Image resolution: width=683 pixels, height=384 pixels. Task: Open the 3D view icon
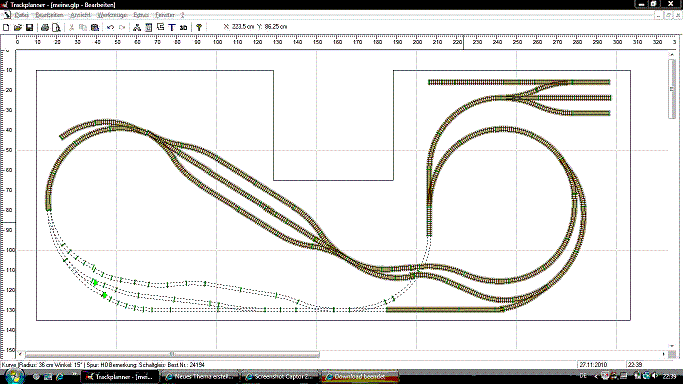[x=183, y=27]
